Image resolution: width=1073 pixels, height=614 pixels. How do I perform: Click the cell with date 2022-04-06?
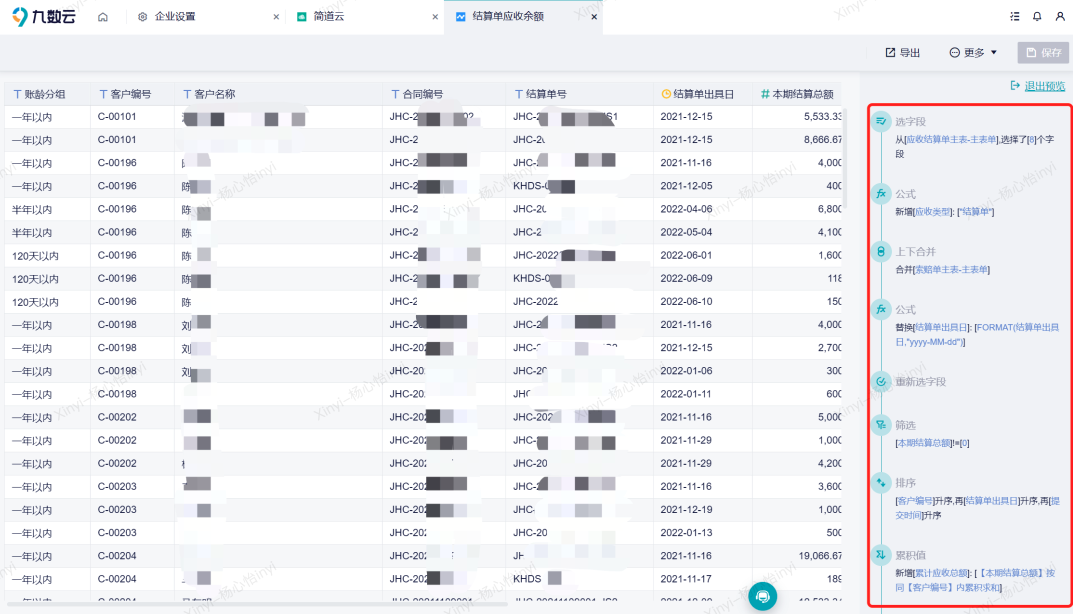tap(702, 209)
